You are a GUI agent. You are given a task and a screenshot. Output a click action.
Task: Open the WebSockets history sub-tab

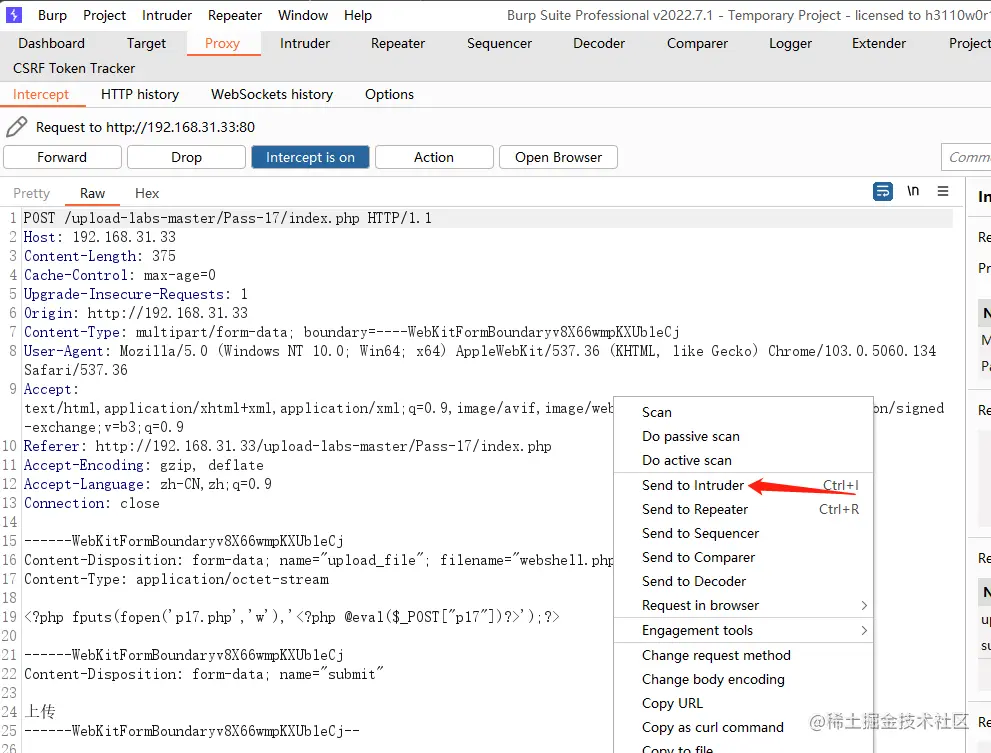point(272,94)
